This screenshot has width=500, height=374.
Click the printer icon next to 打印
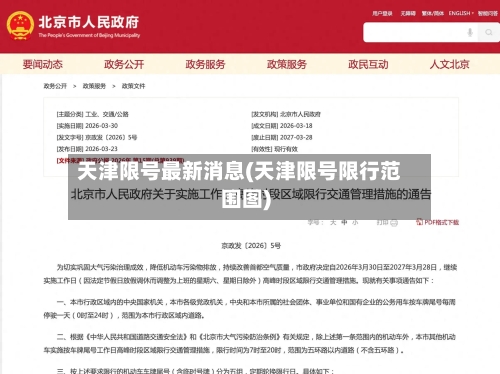394,222
